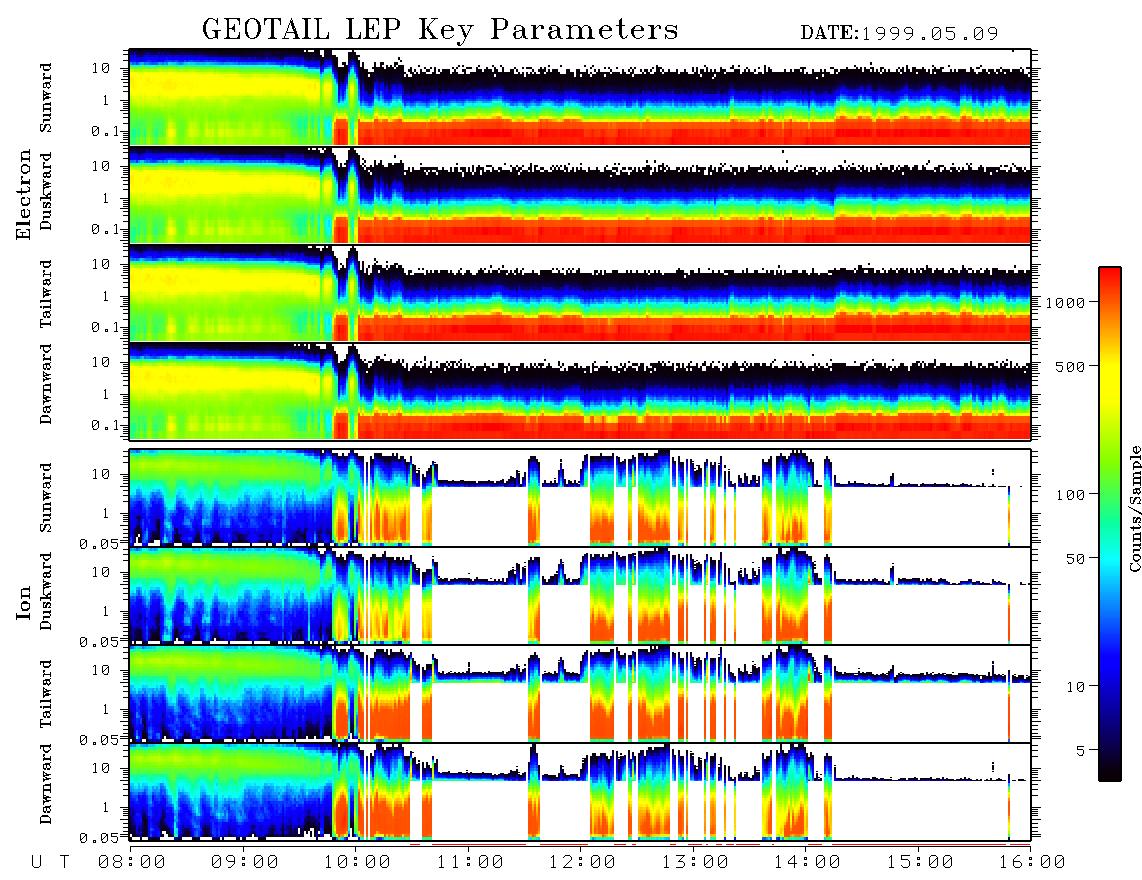Click the colorbar '500' tick label

1070,366
